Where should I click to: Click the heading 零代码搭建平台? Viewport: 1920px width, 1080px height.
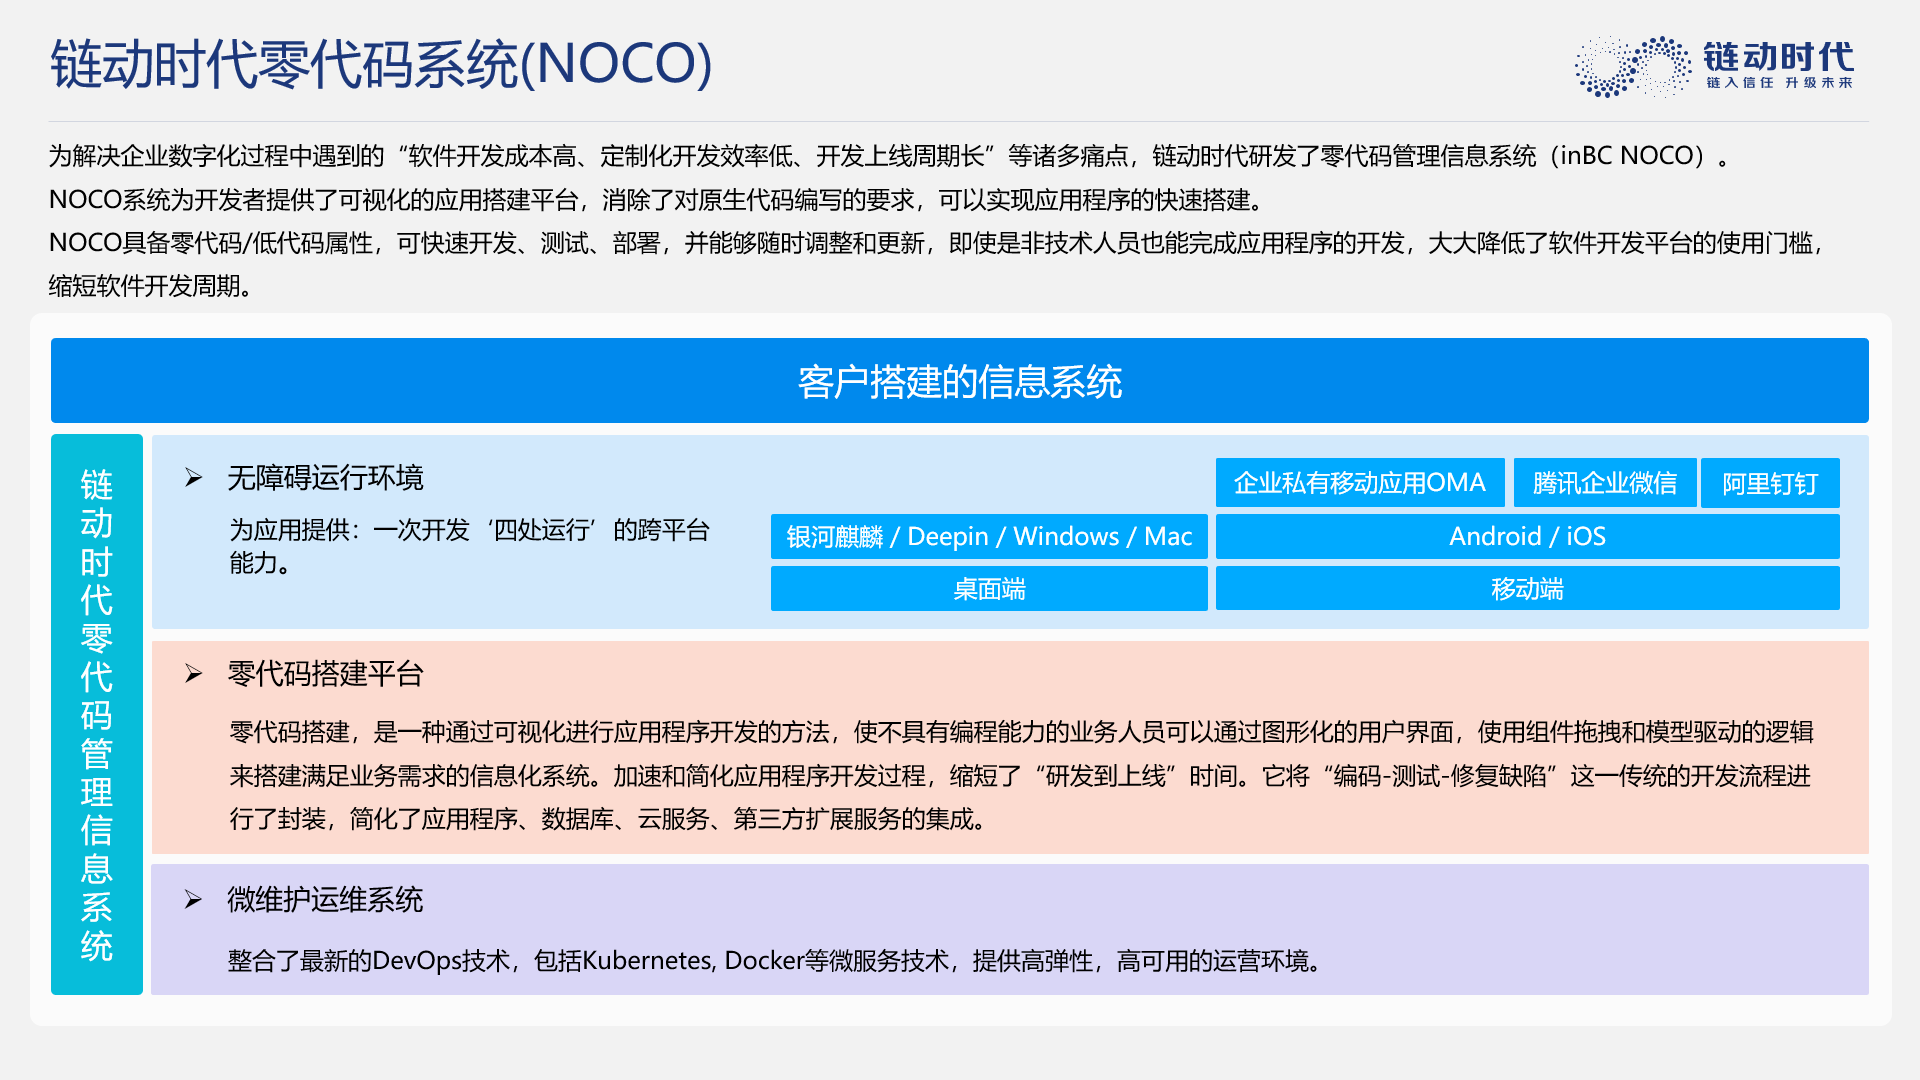tap(325, 674)
